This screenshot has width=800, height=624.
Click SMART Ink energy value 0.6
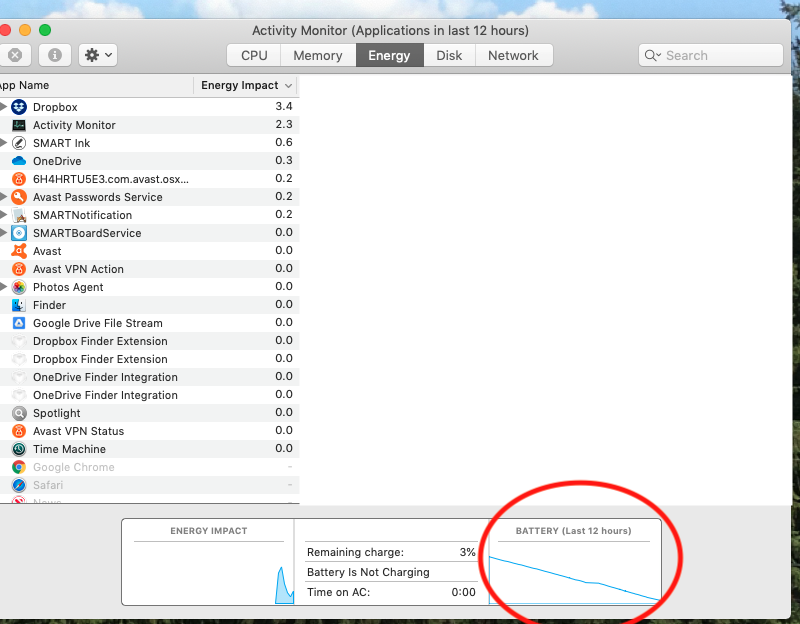click(x=284, y=142)
